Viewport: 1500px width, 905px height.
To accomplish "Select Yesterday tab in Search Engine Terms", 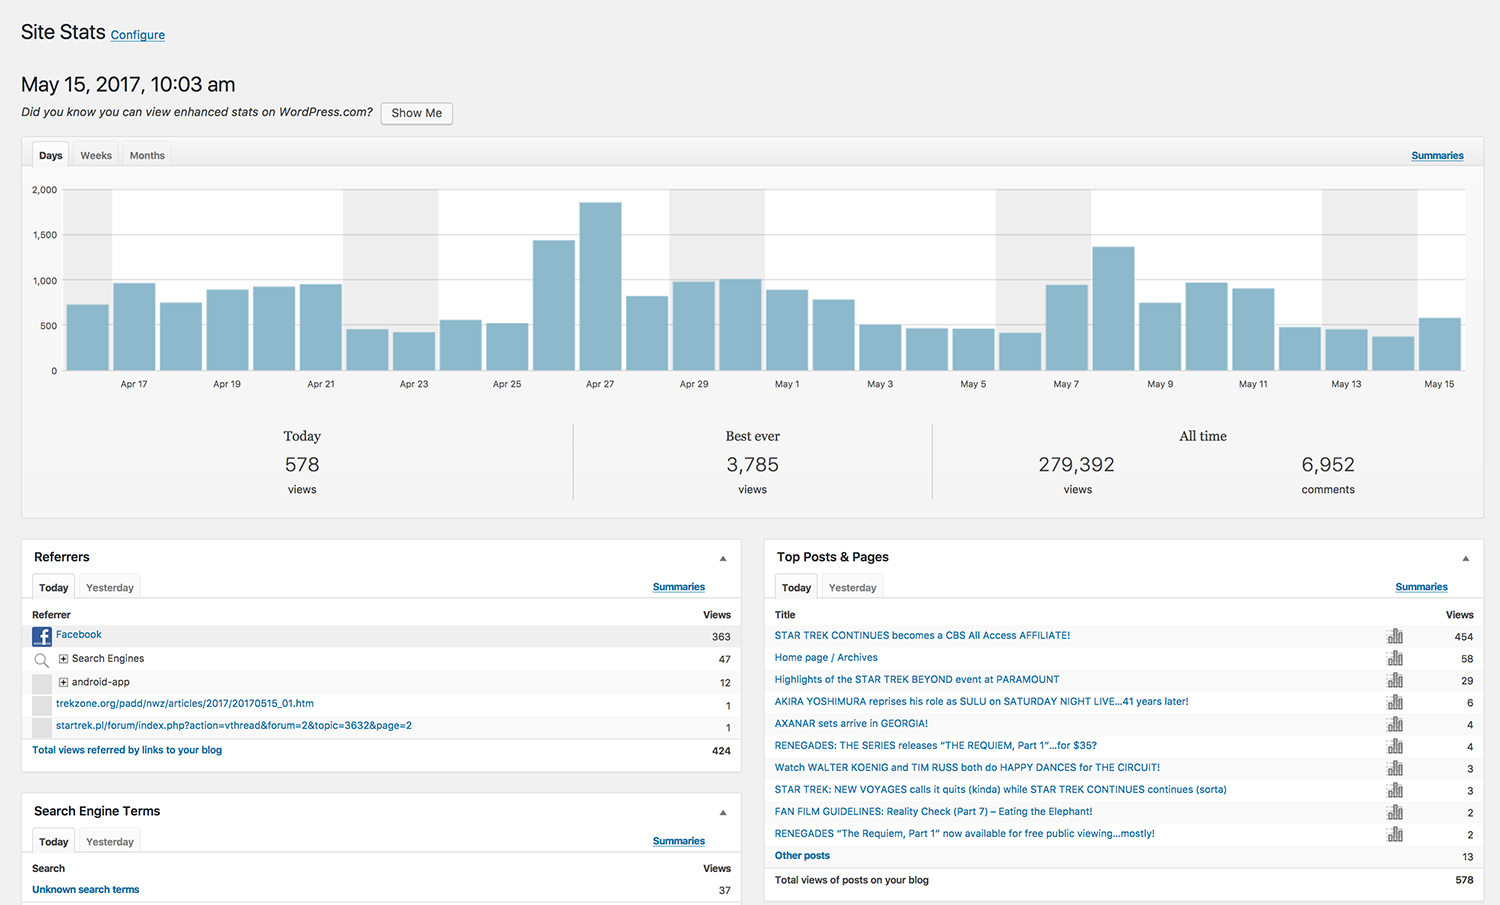I will point(110,841).
